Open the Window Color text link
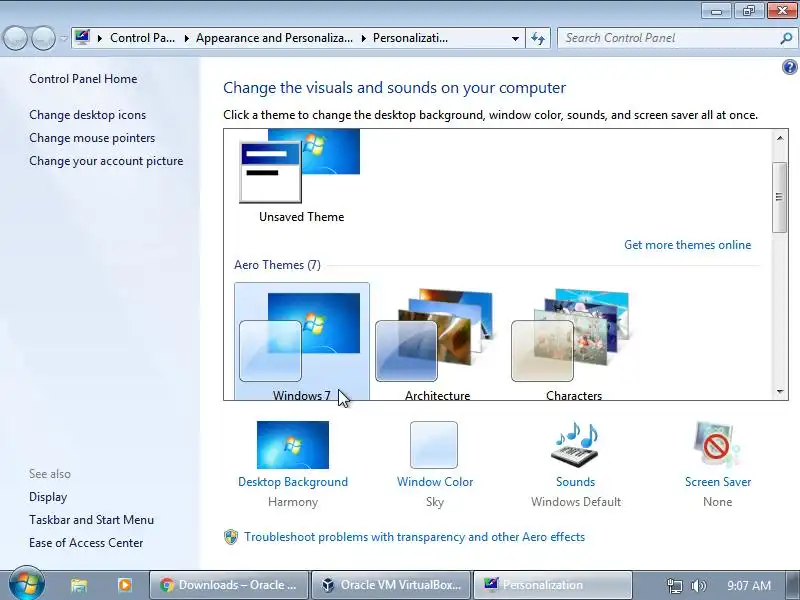The image size is (800, 600). tap(435, 482)
